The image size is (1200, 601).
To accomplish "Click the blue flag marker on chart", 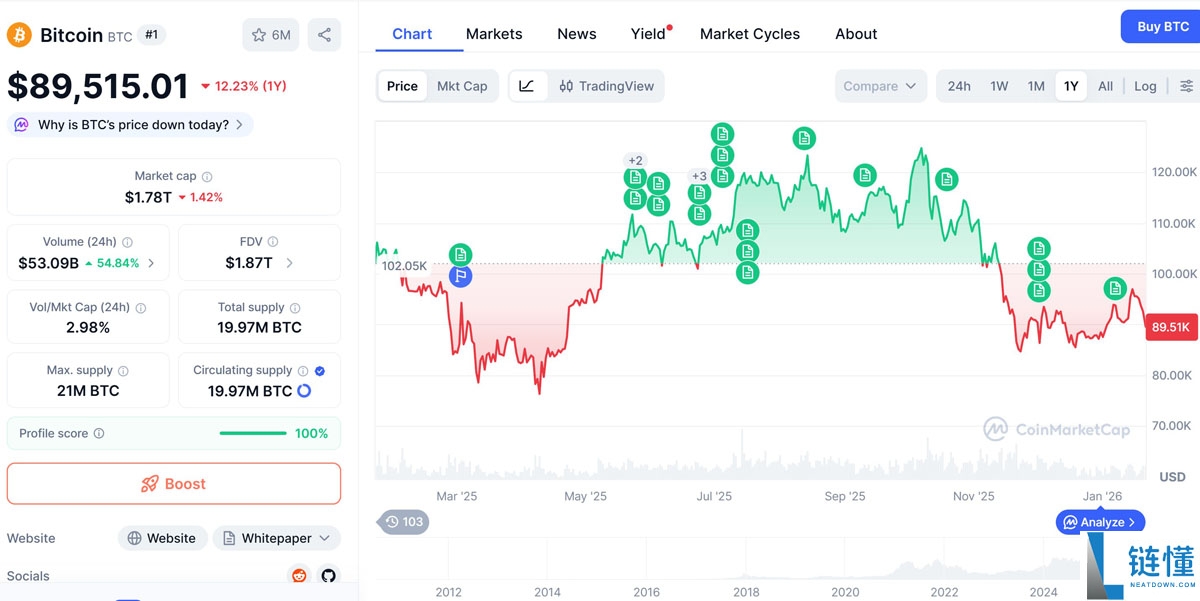I will point(460,275).
